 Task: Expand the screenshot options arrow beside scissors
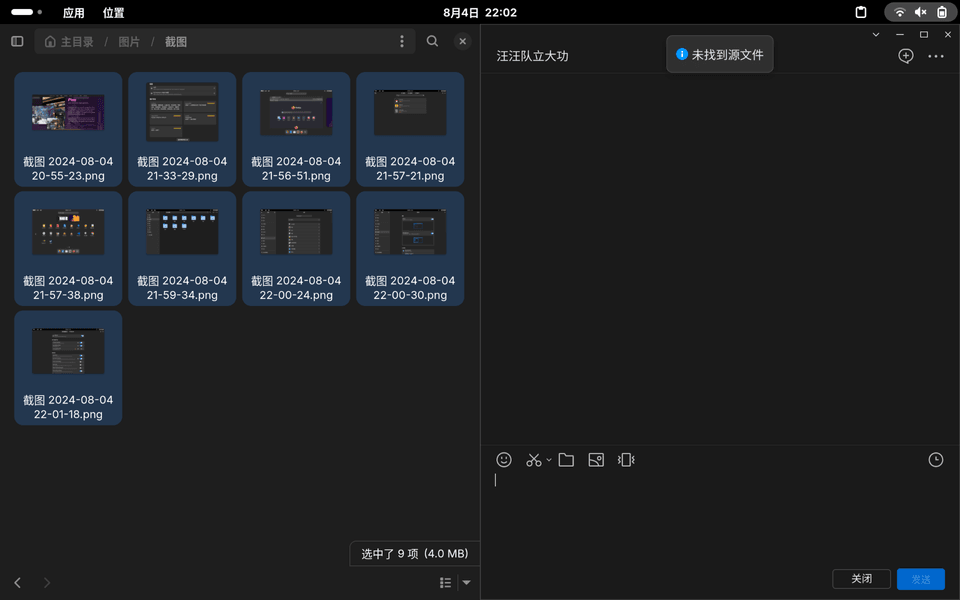pos(549,461)
